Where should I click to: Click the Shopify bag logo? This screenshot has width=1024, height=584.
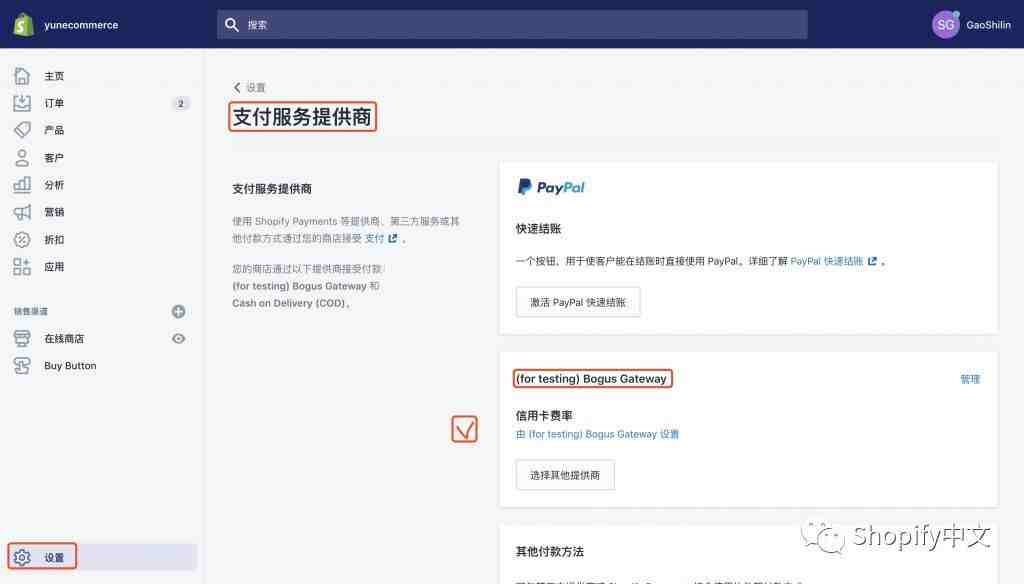coord(24,25)
